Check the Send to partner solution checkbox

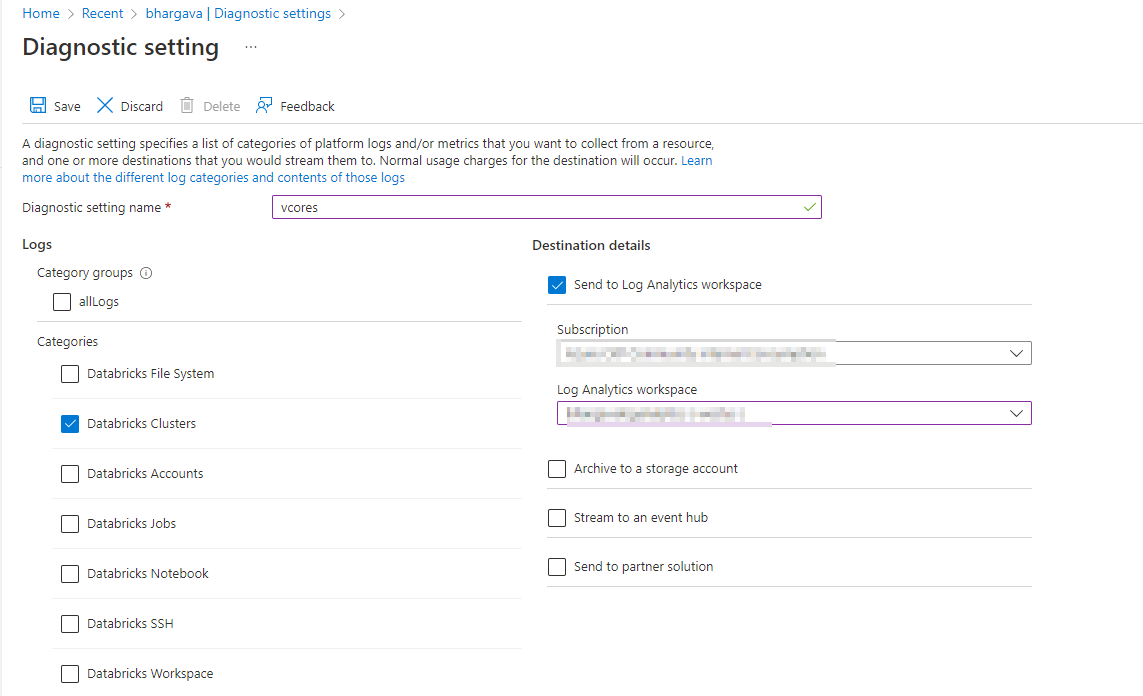pos(557,567)
